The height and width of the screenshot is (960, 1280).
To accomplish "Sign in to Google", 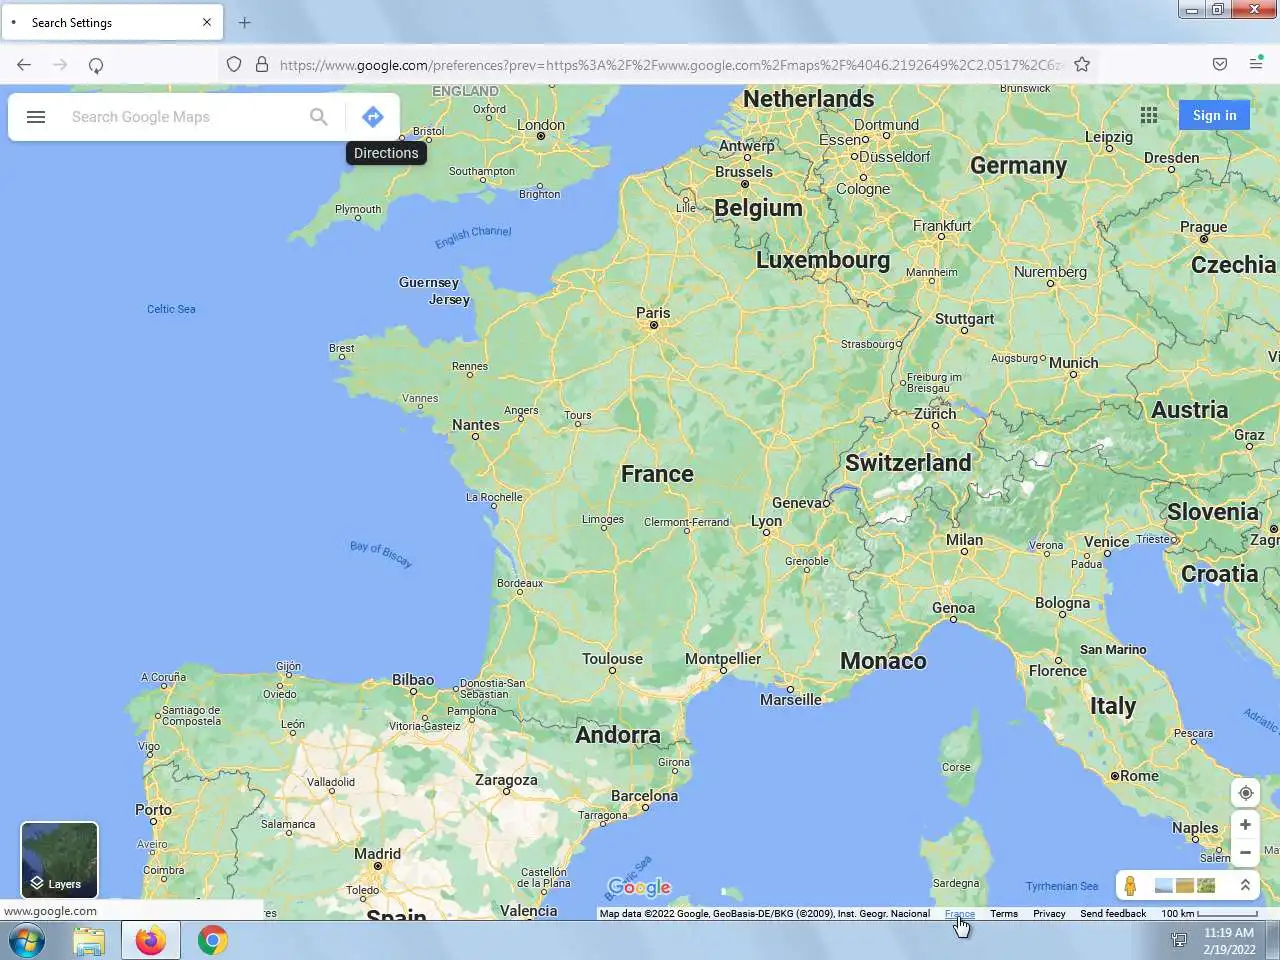I will 1214,115.
